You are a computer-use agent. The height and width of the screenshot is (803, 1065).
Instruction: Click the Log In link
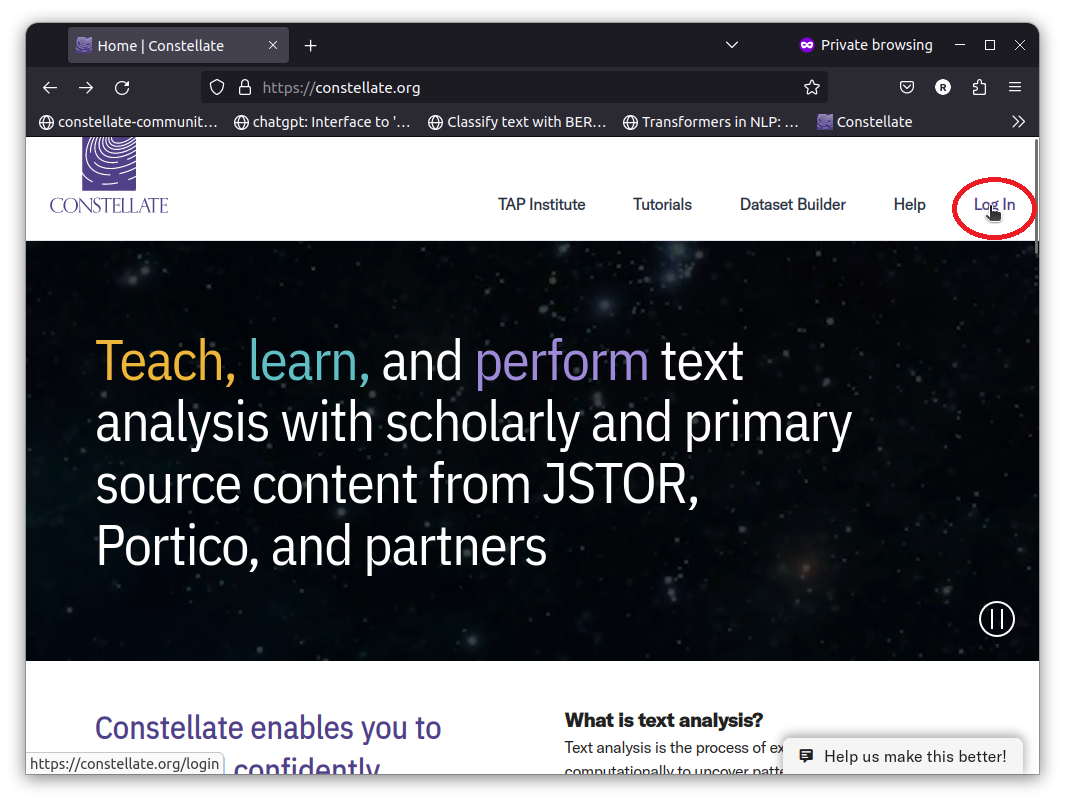click(x=994, y=204)
